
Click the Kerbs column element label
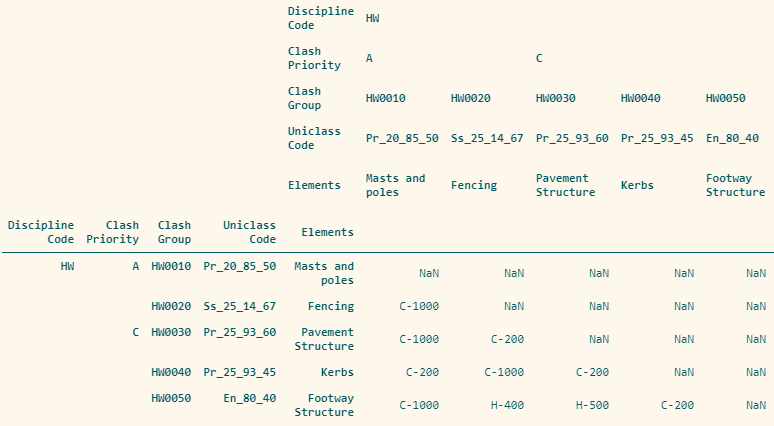637,185
